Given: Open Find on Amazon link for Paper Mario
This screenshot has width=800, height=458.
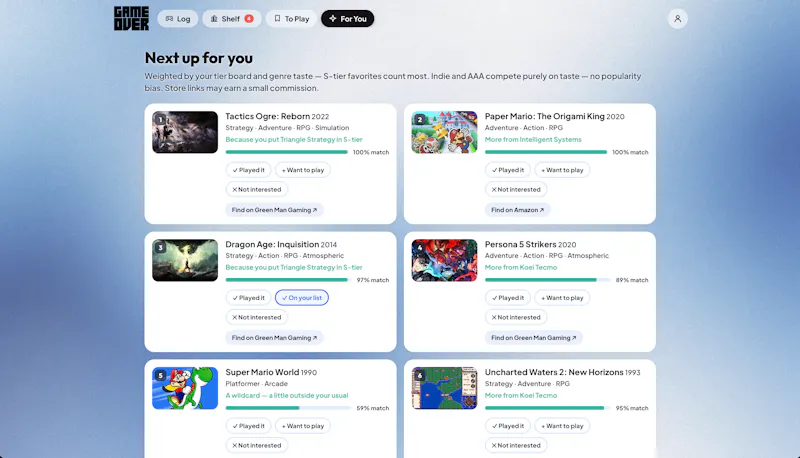Looking at the screenshot, I should (517, 210).
